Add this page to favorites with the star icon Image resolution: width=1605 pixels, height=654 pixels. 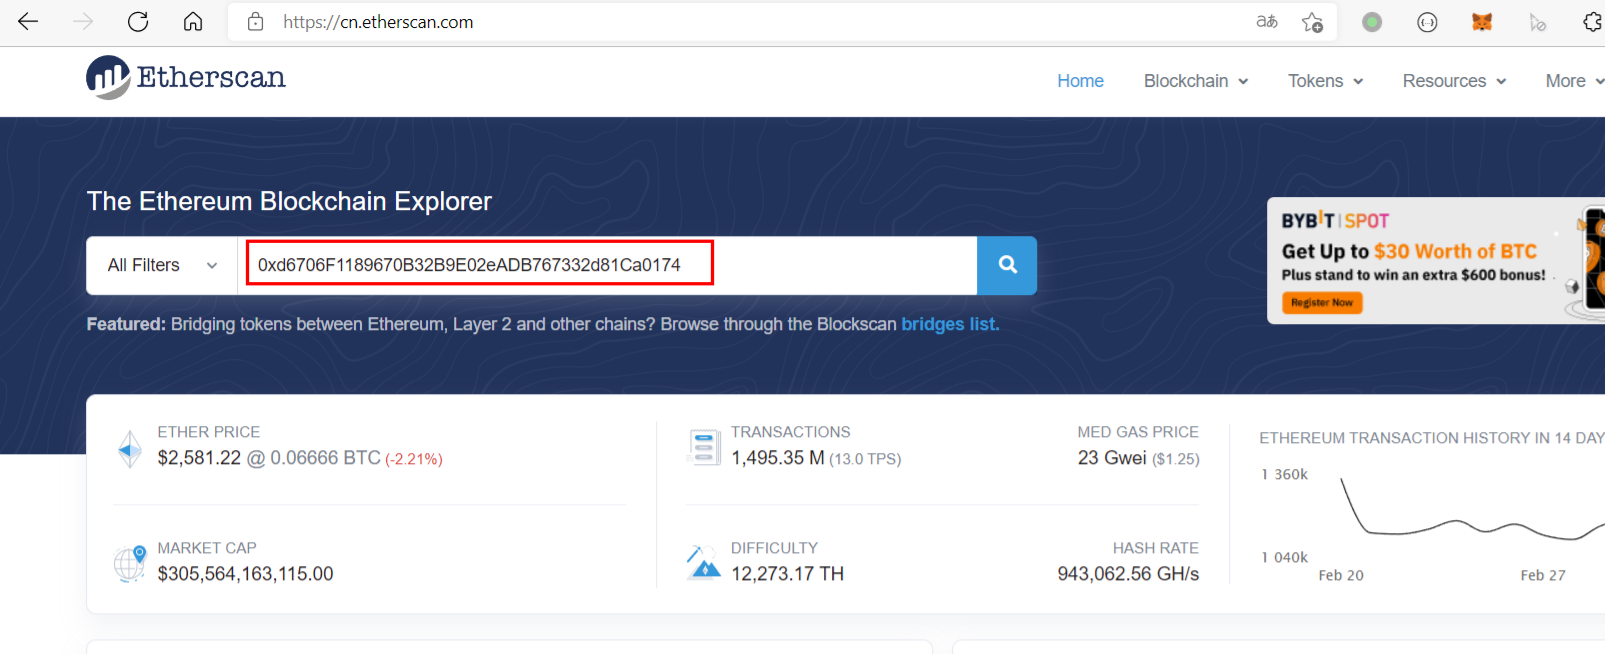[1313, 21]
